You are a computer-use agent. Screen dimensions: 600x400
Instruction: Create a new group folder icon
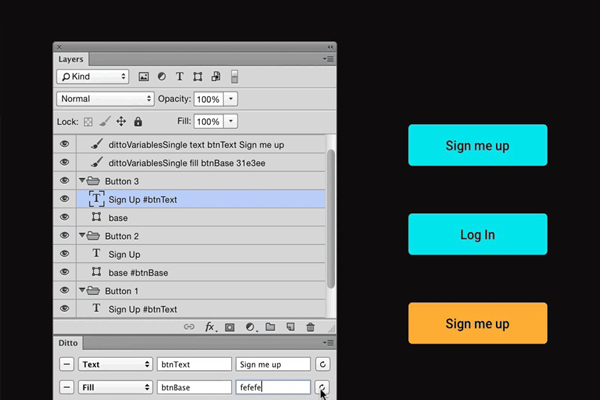(x=271, y=327)
